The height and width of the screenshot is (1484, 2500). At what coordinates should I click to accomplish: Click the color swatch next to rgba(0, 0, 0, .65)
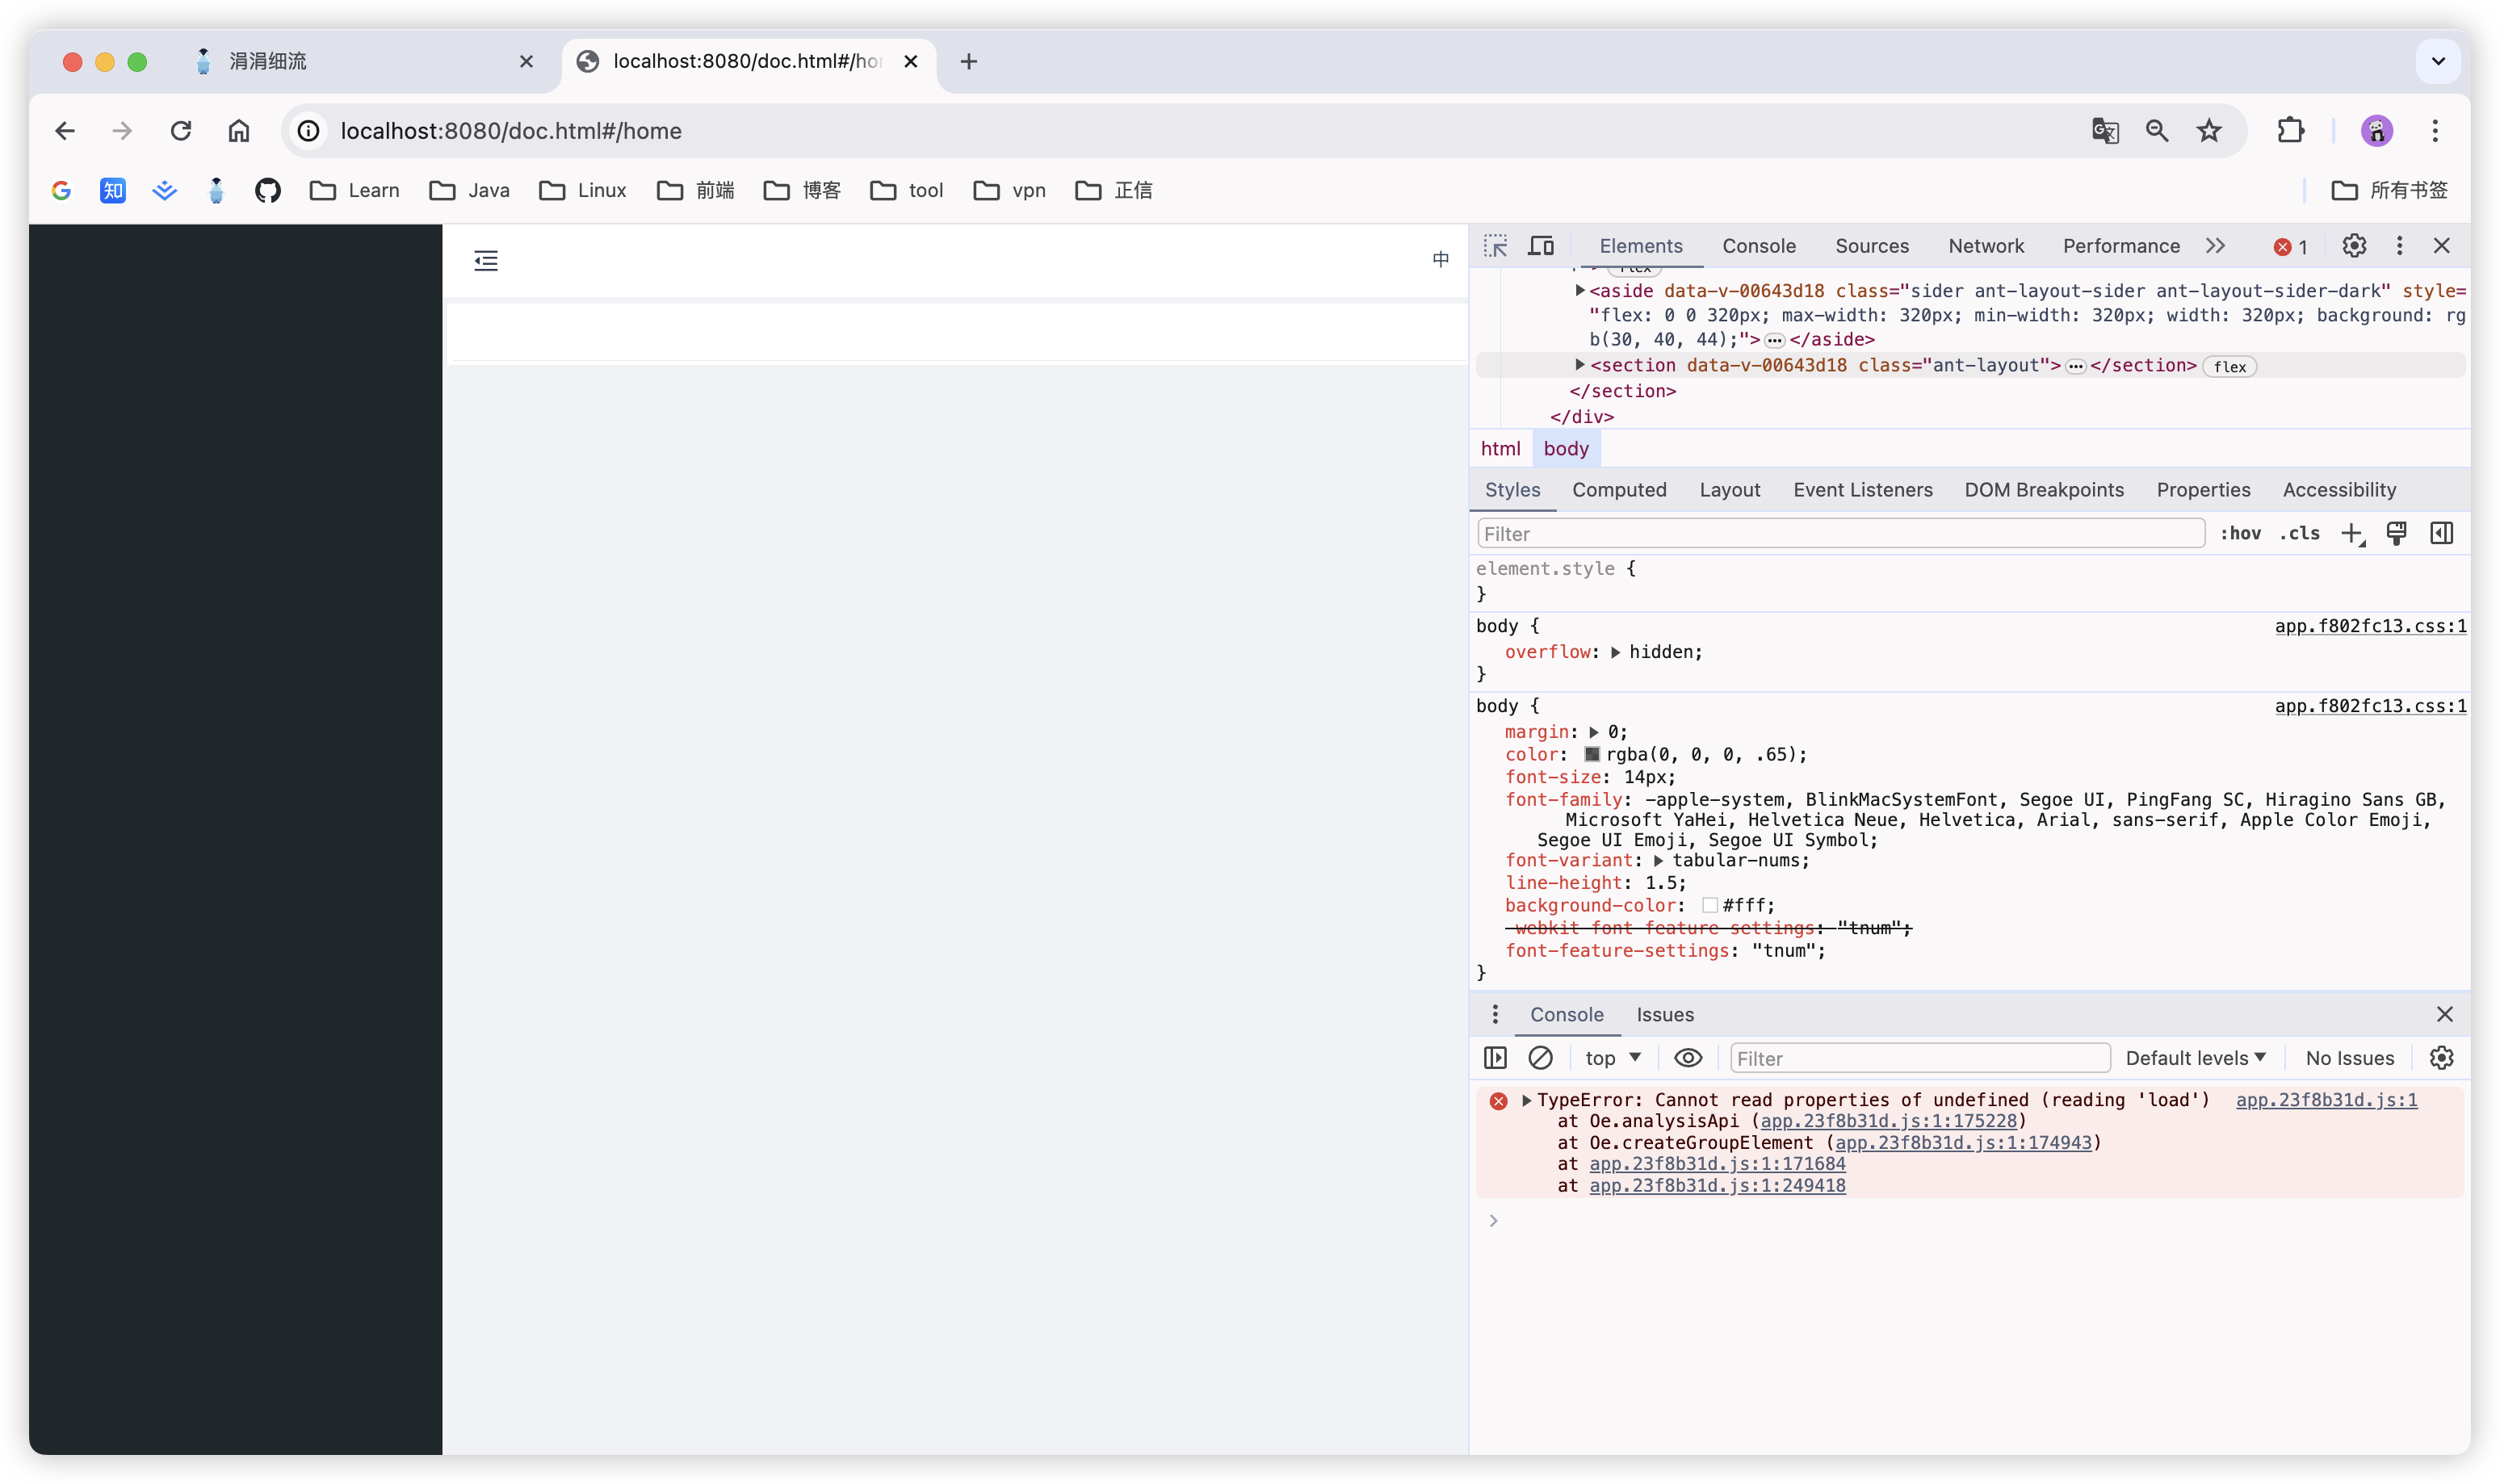click(1592, 755)
